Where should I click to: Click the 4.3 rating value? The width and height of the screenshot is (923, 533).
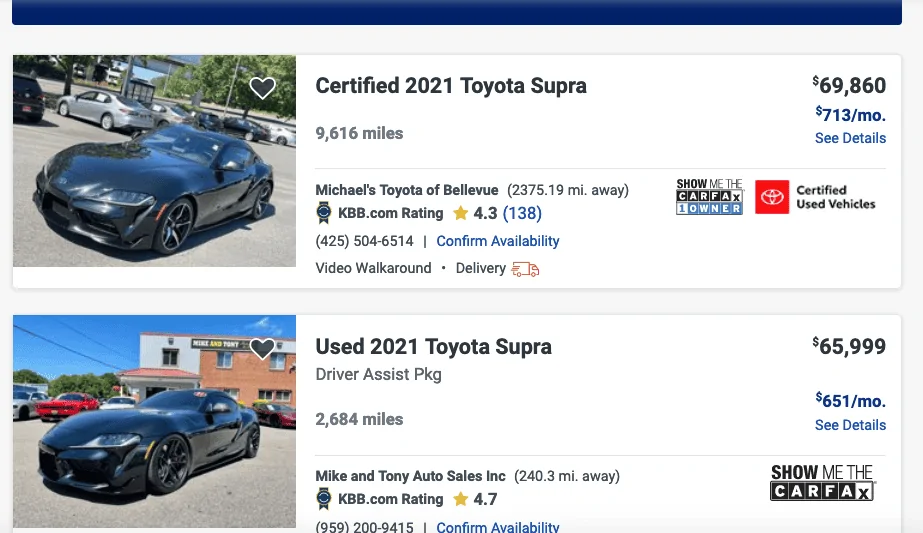tap(485, 213)
